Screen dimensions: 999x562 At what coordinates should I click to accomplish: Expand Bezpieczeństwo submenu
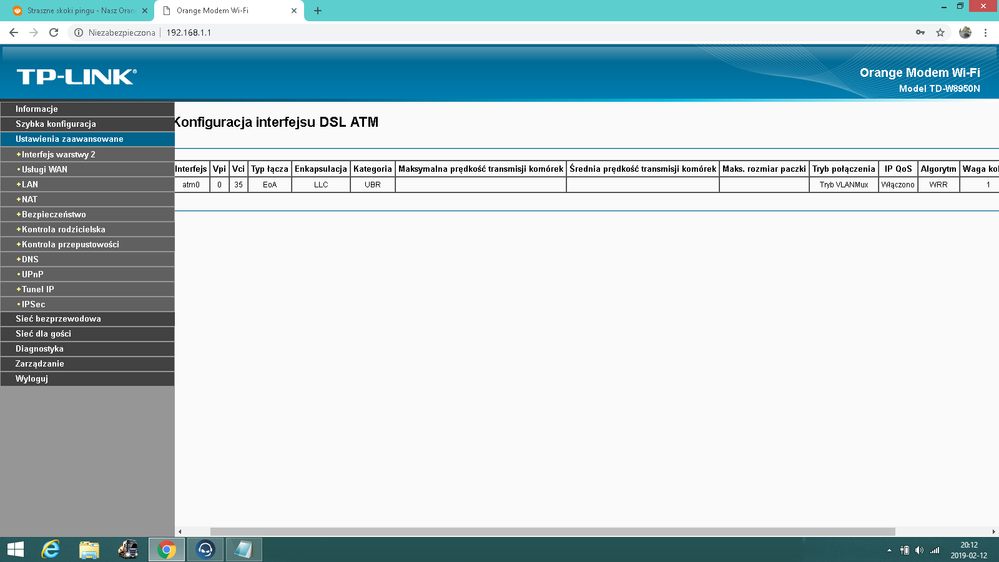(x=87, y=214)
